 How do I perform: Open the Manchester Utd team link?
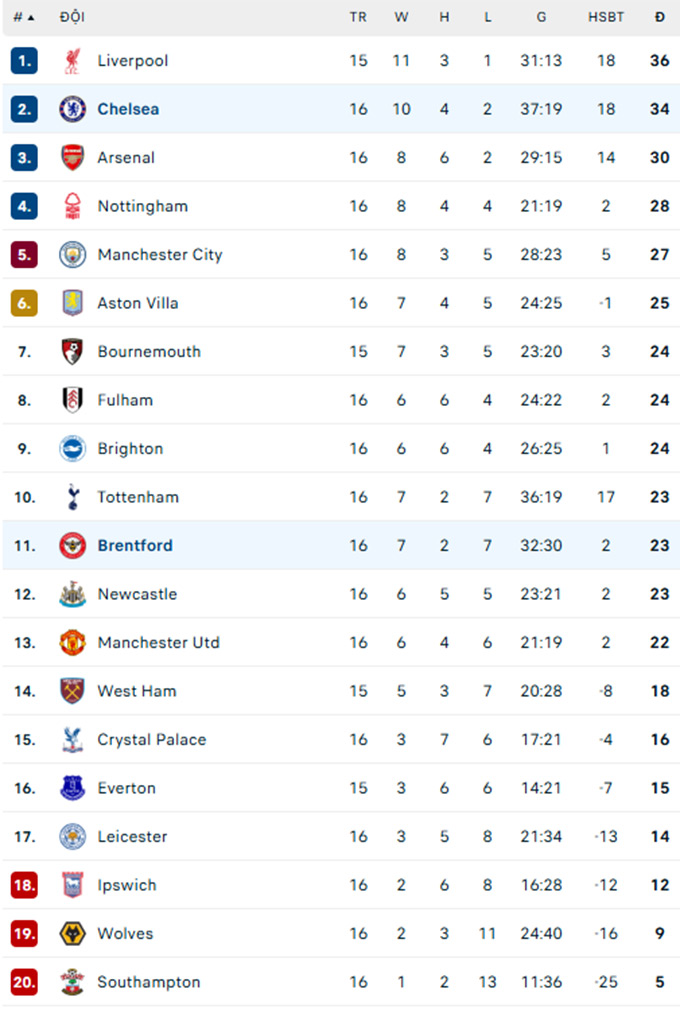click(x=158, y=642)
